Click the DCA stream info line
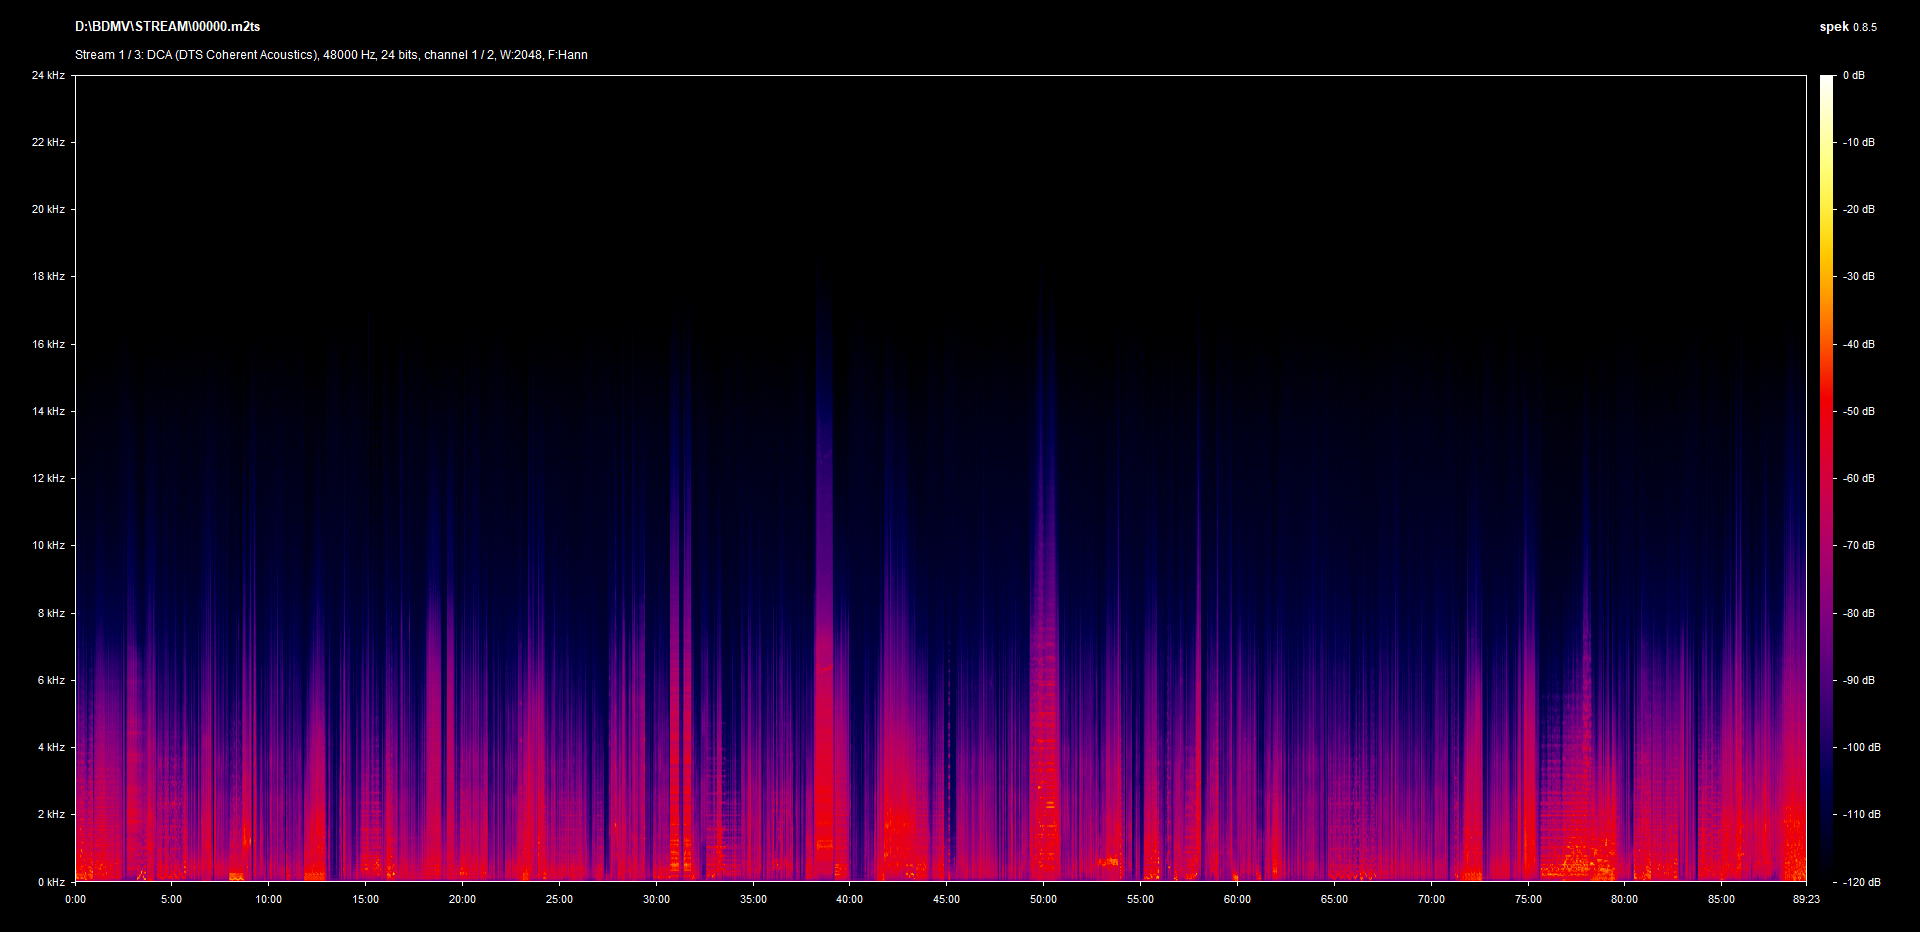The image size is (1920, 932). [x=331, y=55]
